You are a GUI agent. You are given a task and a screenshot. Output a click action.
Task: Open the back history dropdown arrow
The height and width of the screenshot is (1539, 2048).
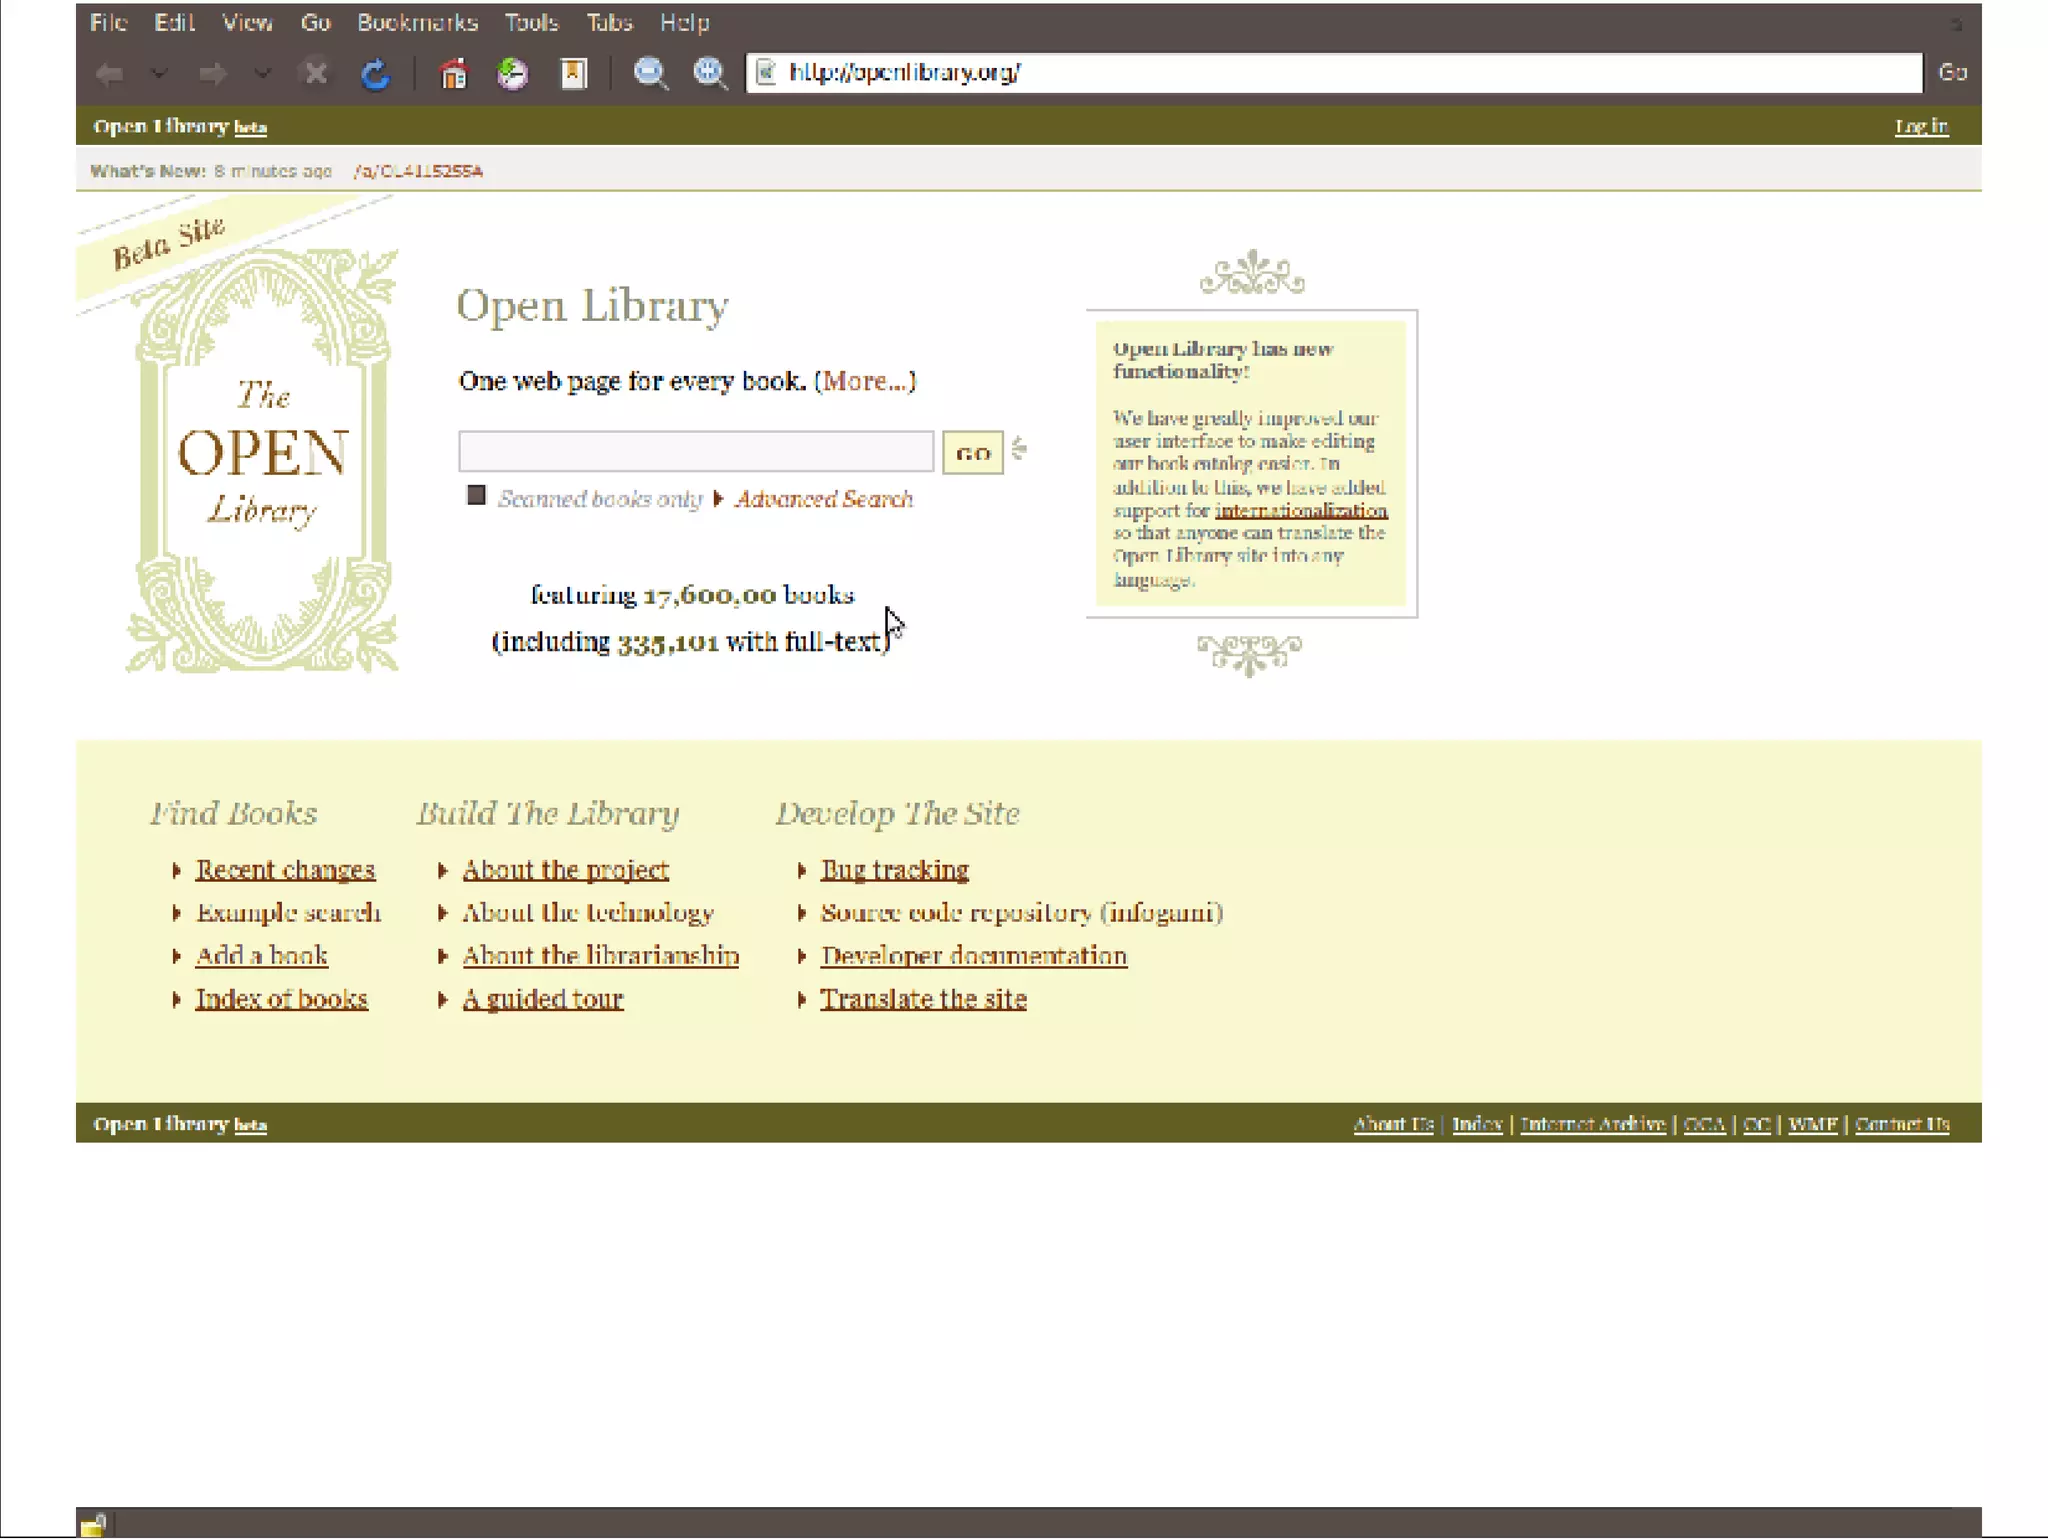(x=159, y=73)
